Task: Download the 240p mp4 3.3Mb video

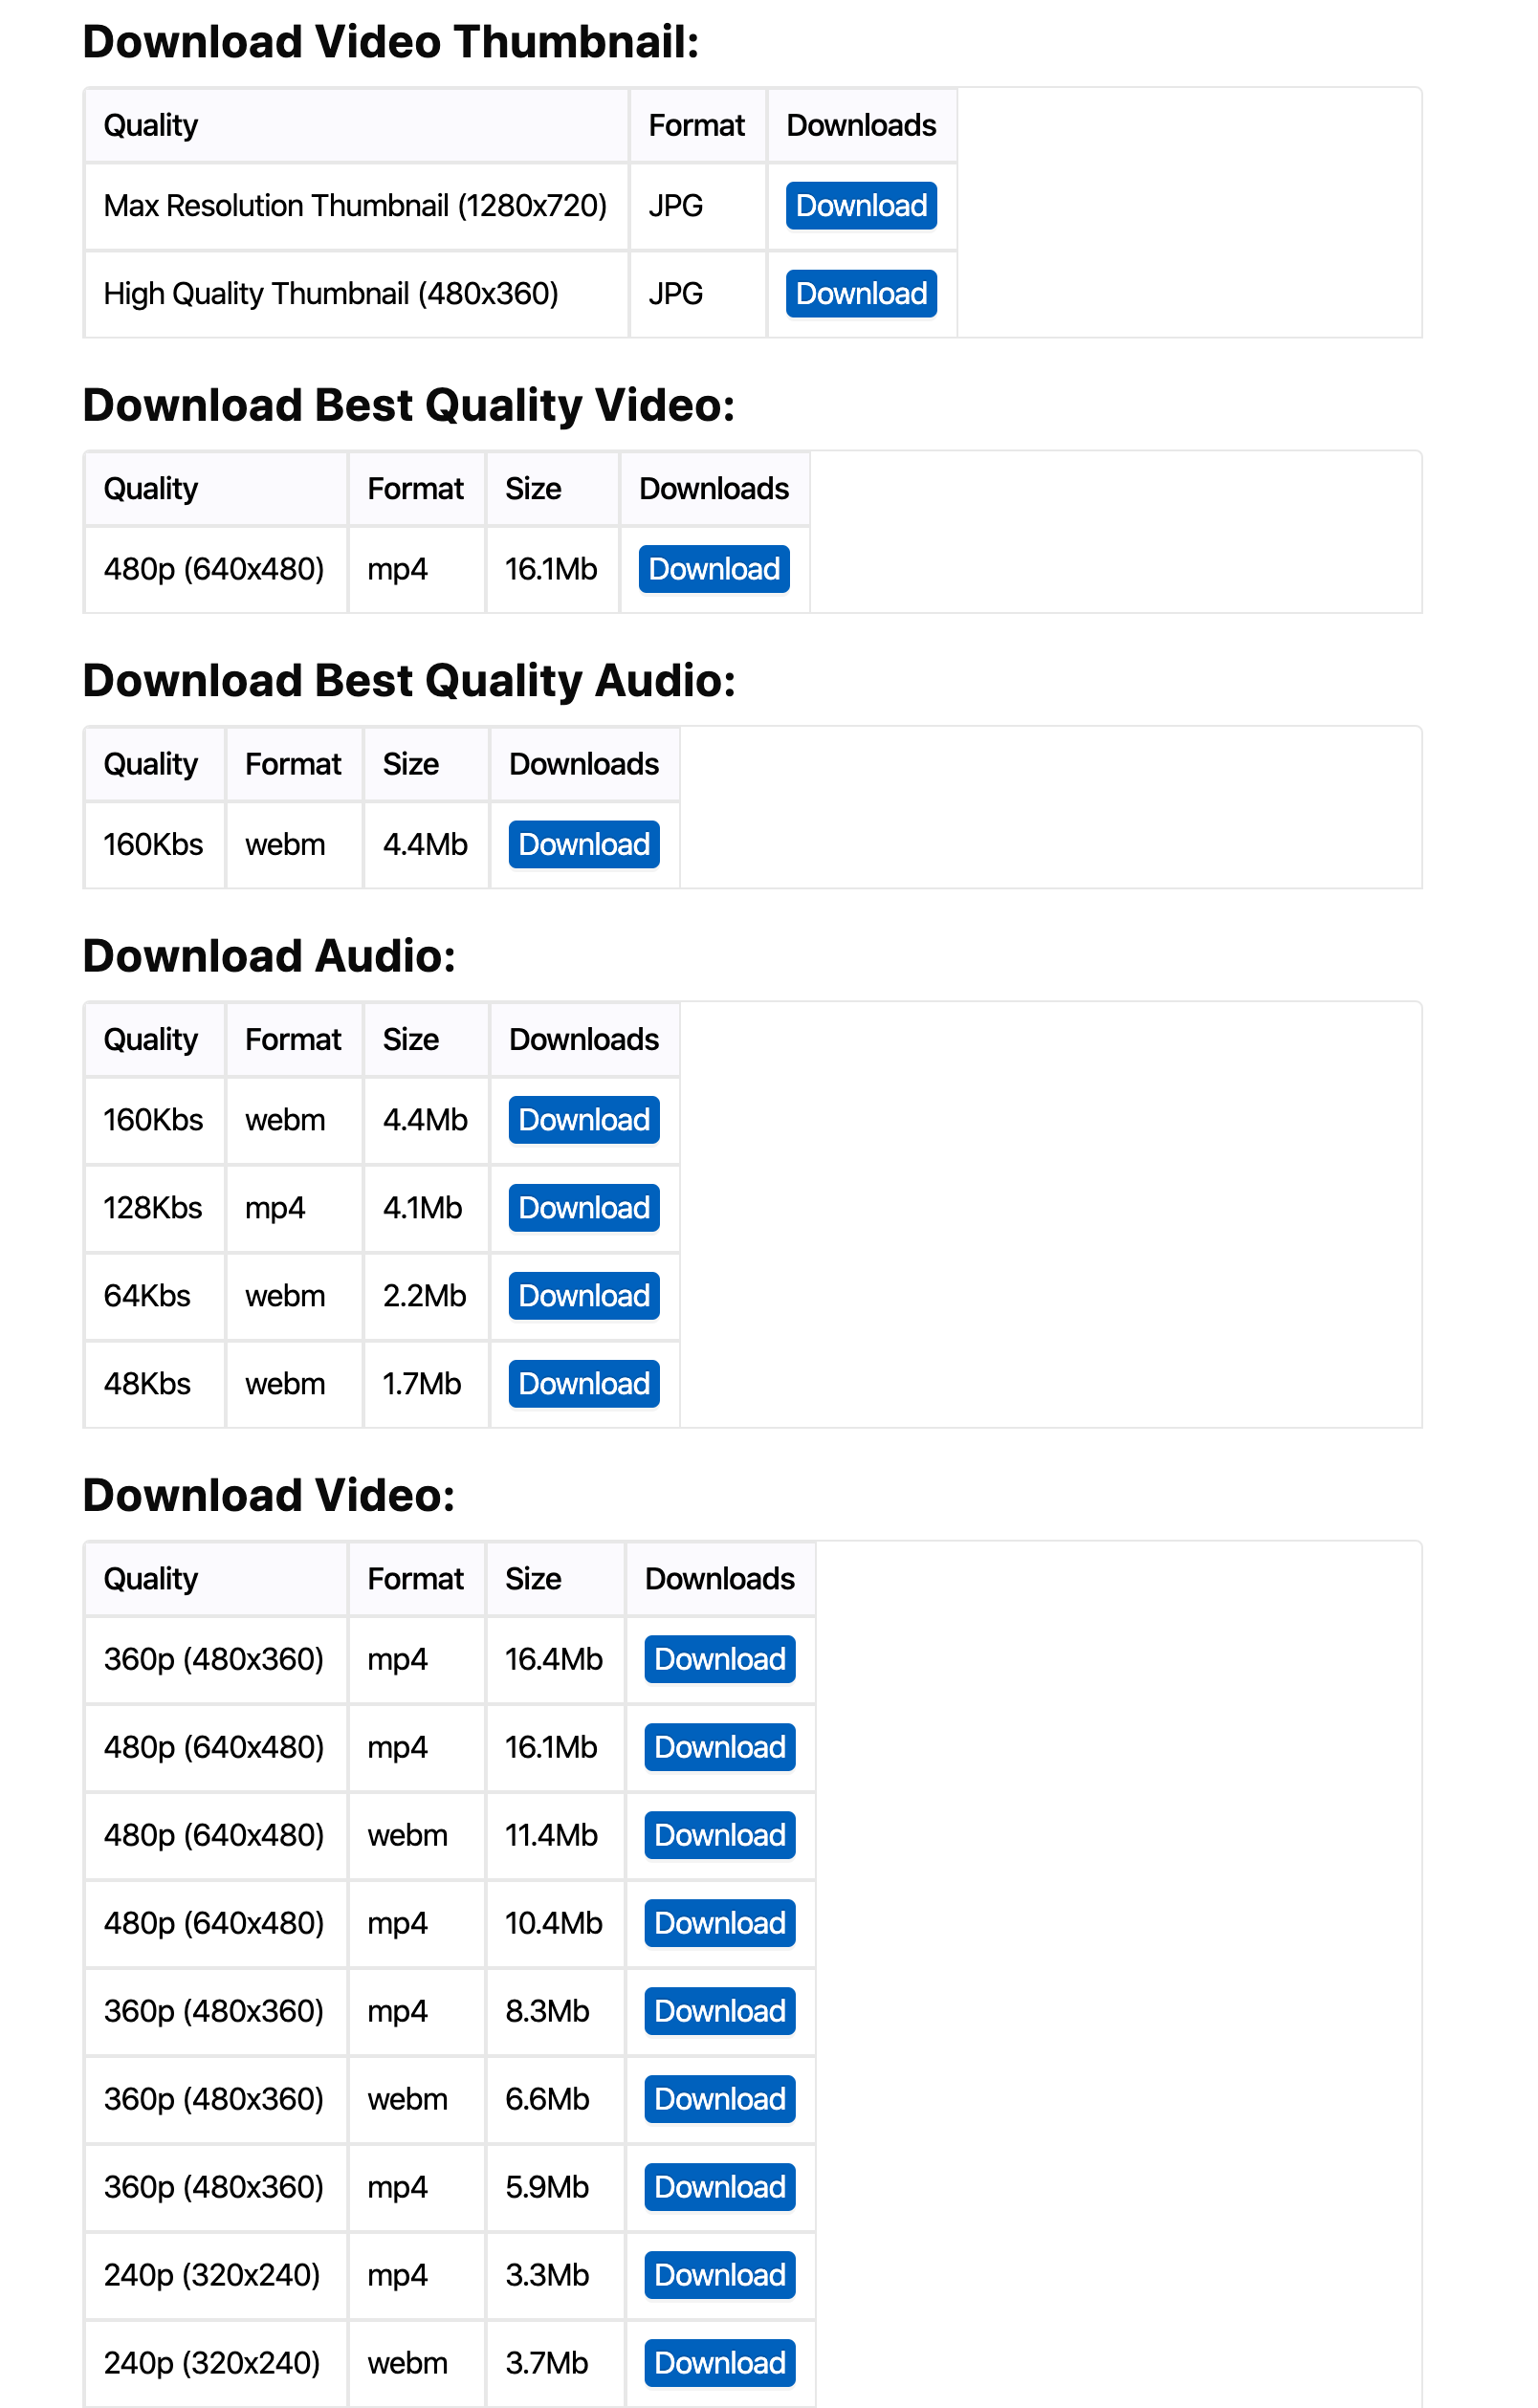Action: click(x=720, y=2275)
